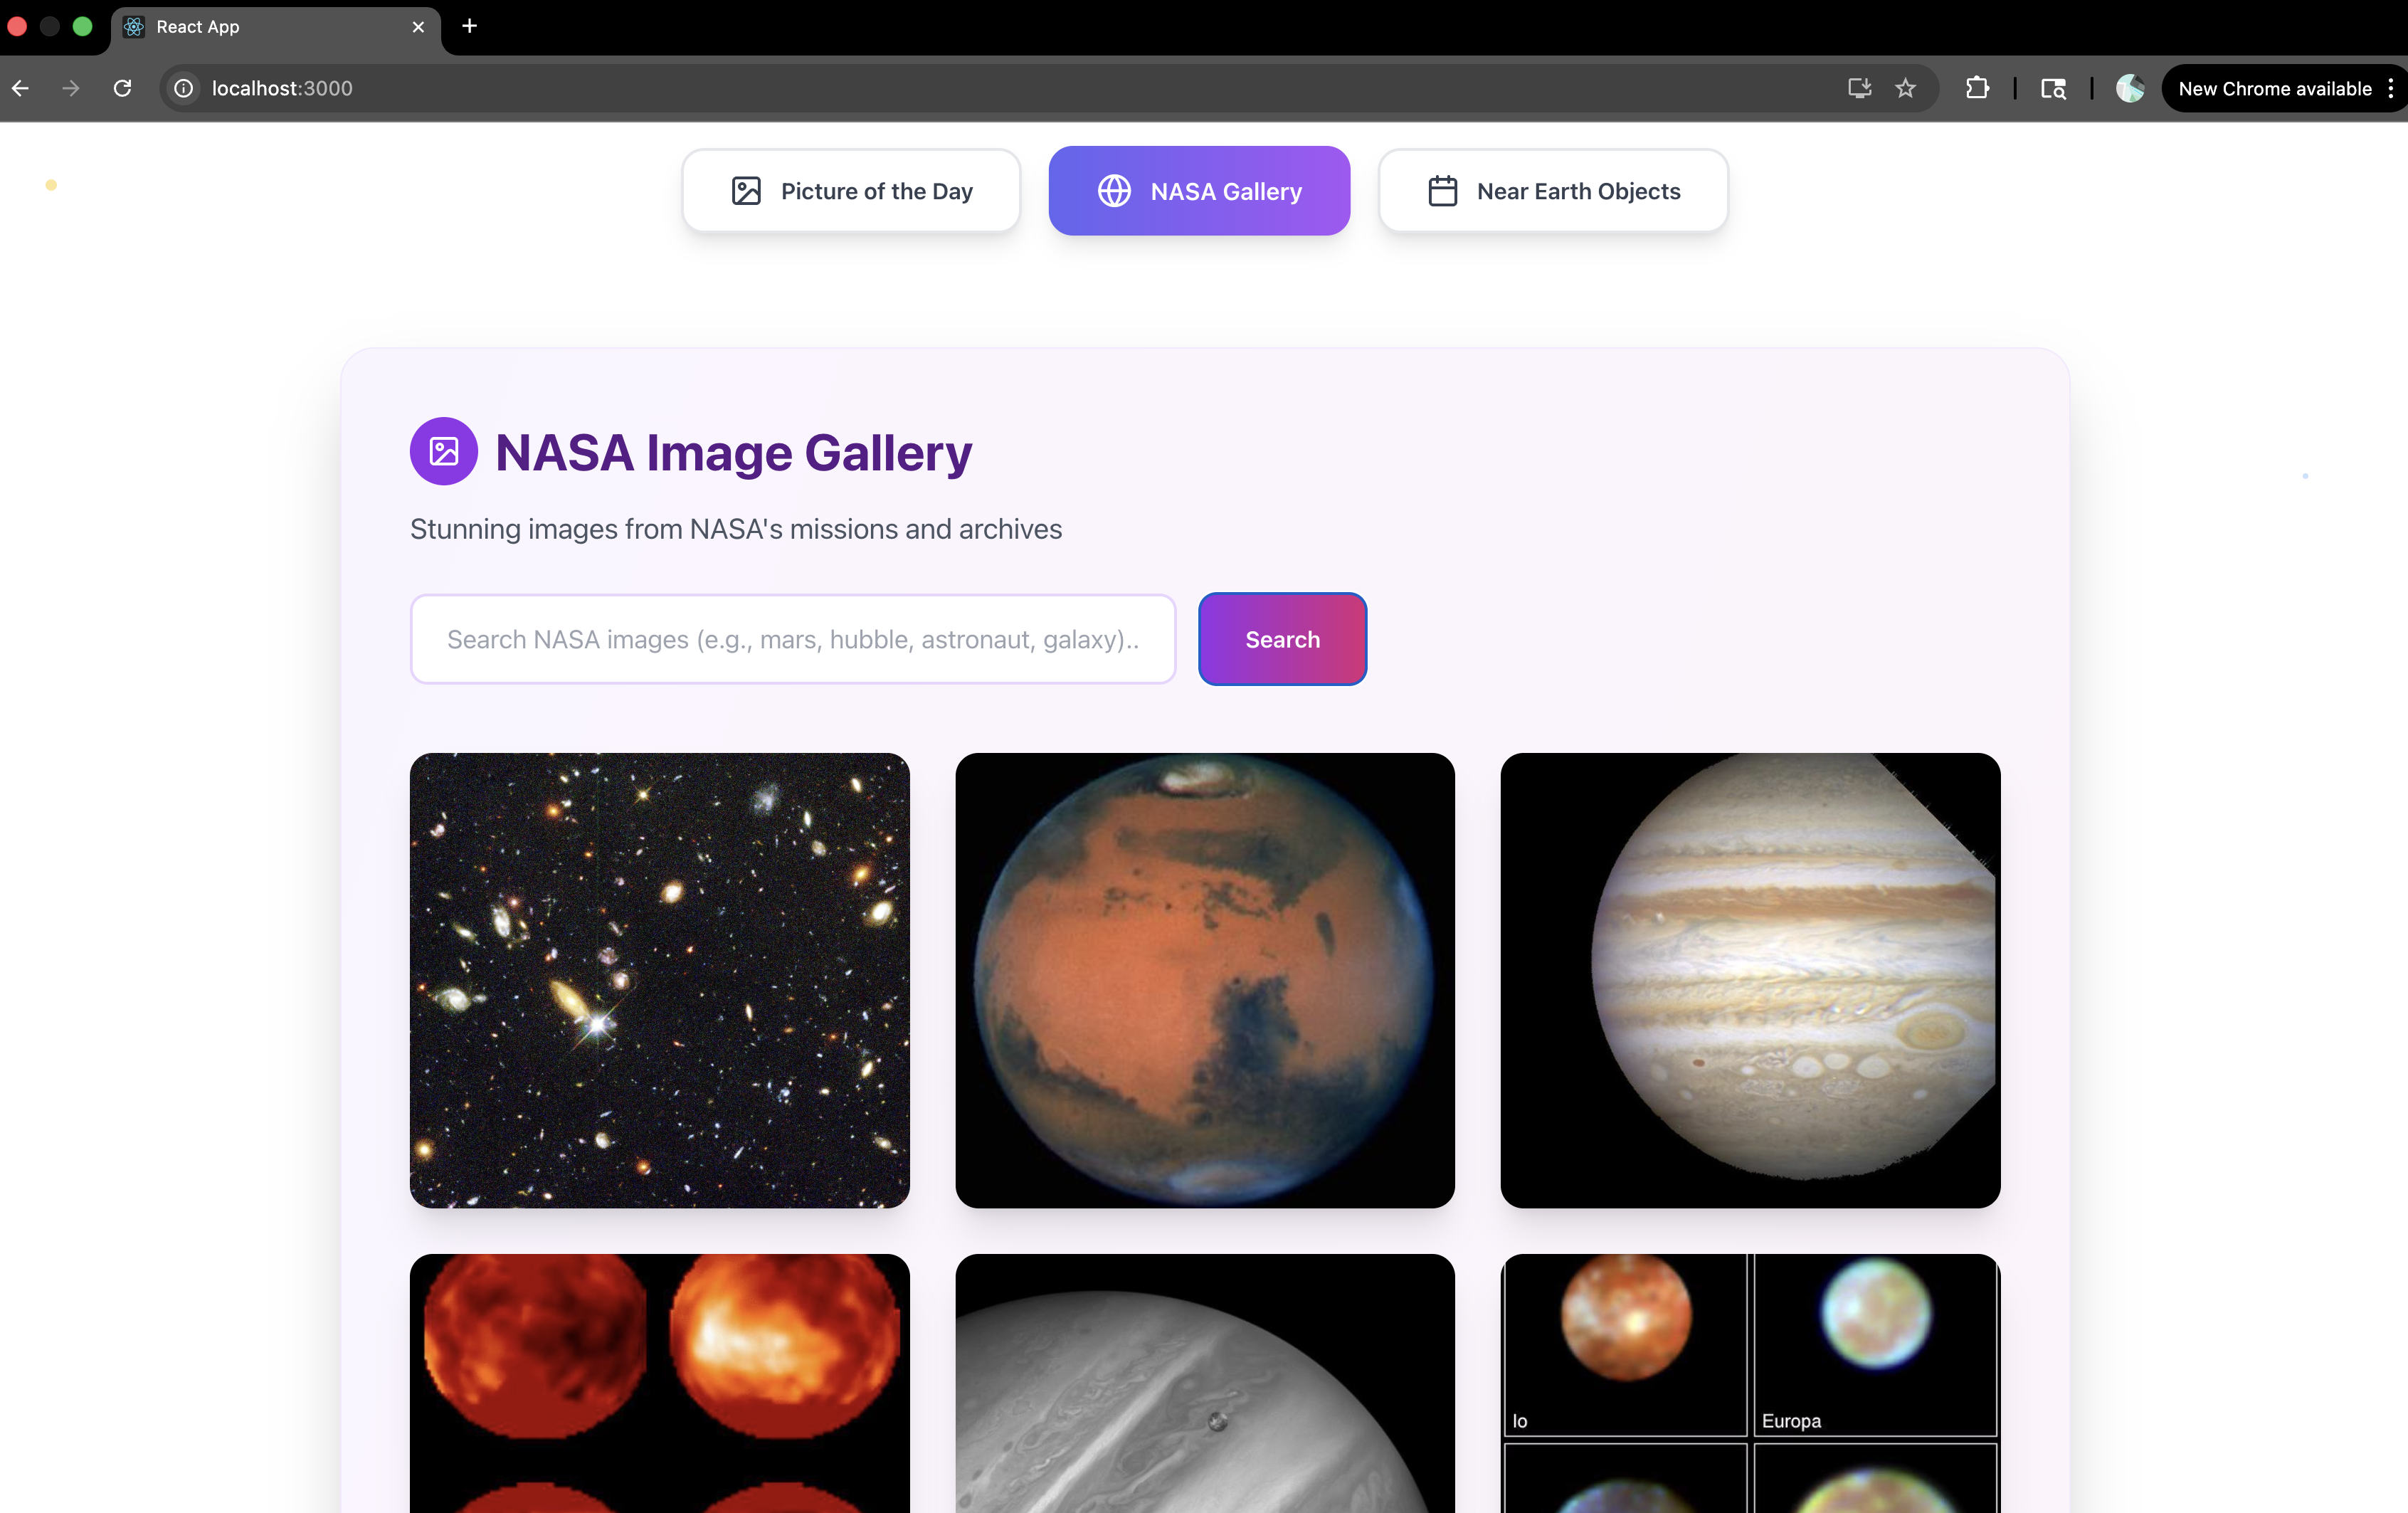Close the React App tab
This screenshot has height=1513, width=2408.
coord(418,27)
